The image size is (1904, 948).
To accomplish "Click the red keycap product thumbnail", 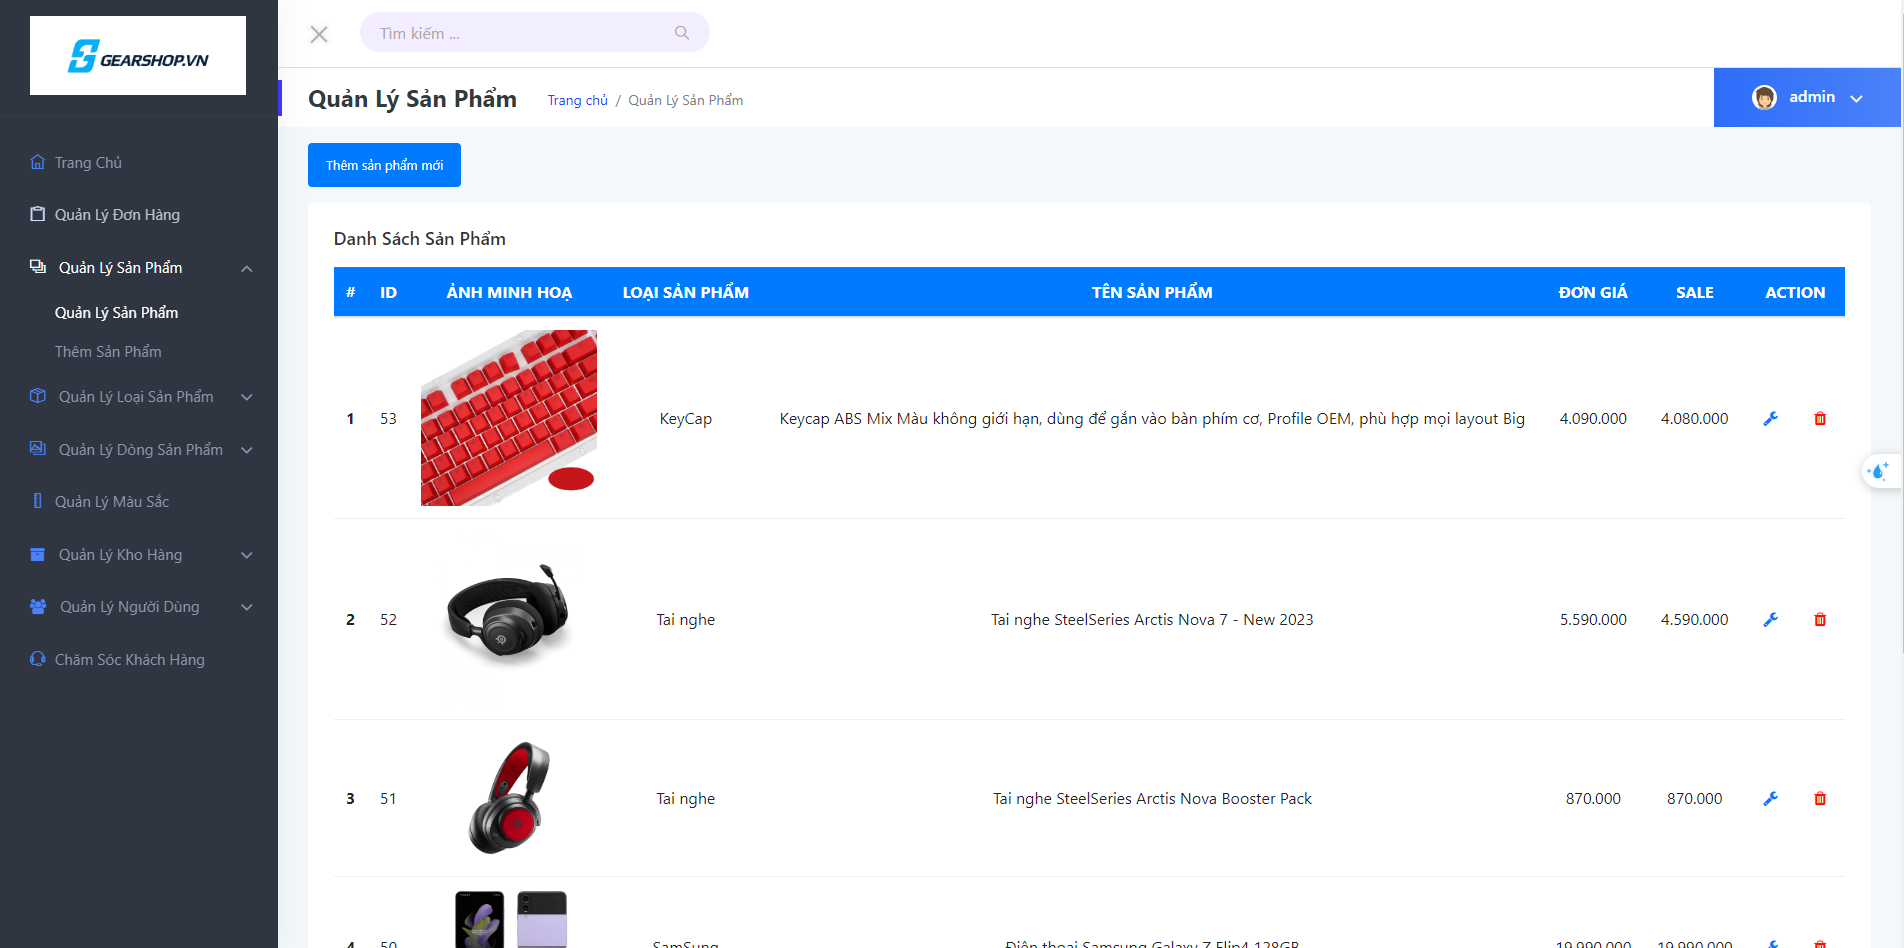I will tap(509, 418).
